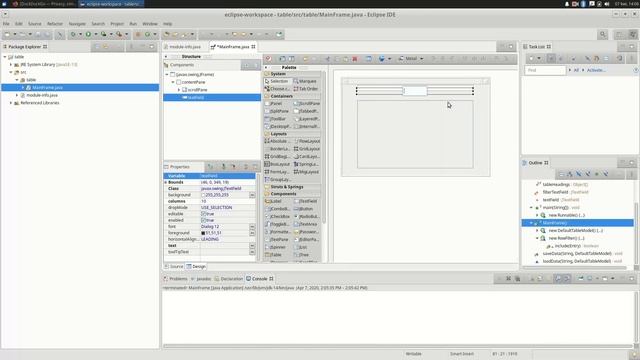Open the Problems view tab
The height and width of the screenshot is (360, 640).
[x=176, y=279]
